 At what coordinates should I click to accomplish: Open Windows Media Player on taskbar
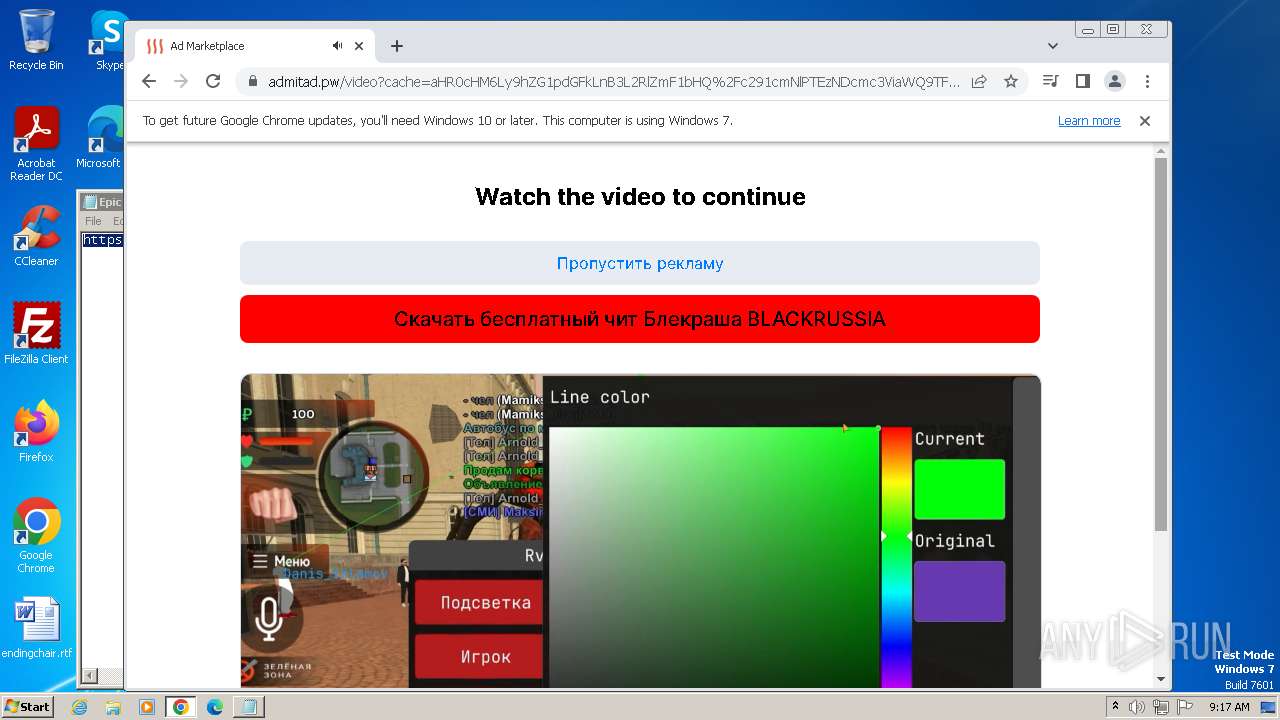tap(147, 707)
